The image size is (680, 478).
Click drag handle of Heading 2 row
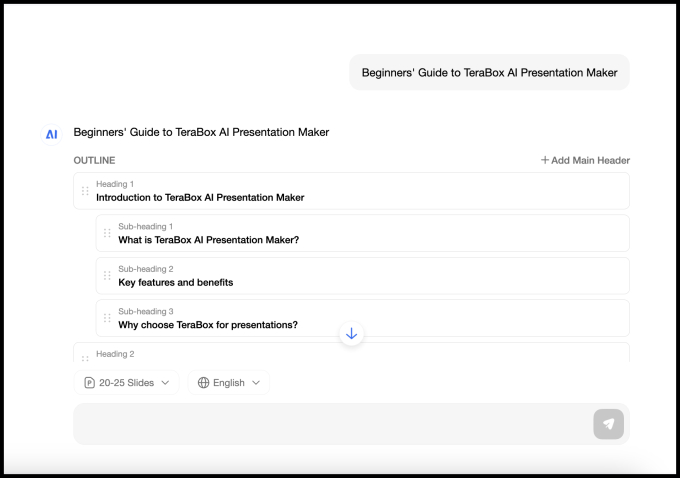[85, 359]
